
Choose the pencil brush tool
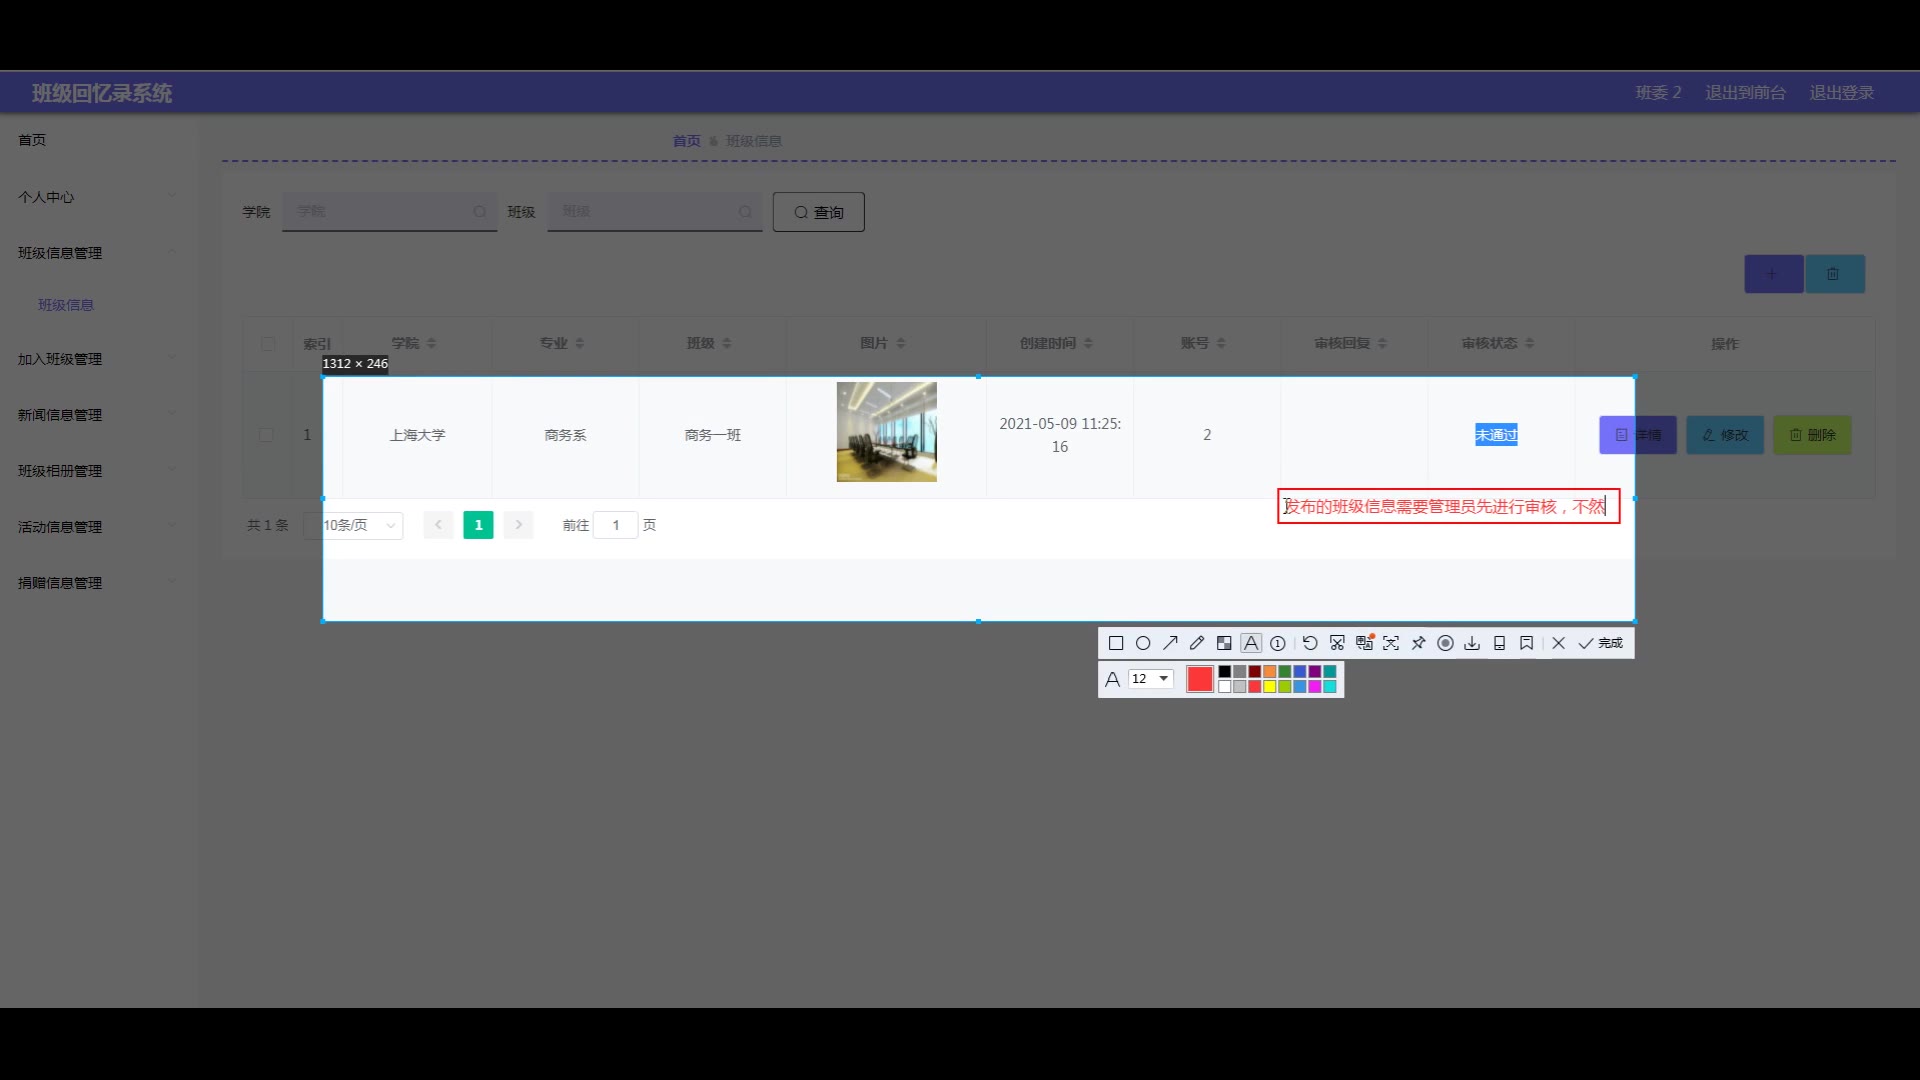(x=1197, y=643)
